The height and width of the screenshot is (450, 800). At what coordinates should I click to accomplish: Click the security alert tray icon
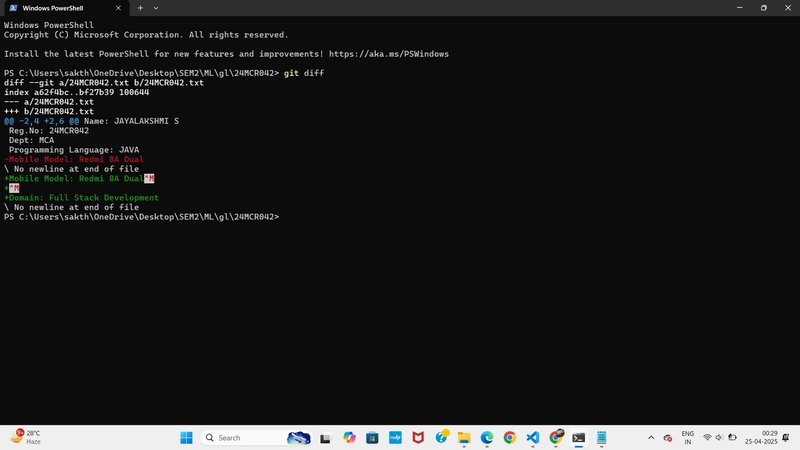[x=667, y=438]
